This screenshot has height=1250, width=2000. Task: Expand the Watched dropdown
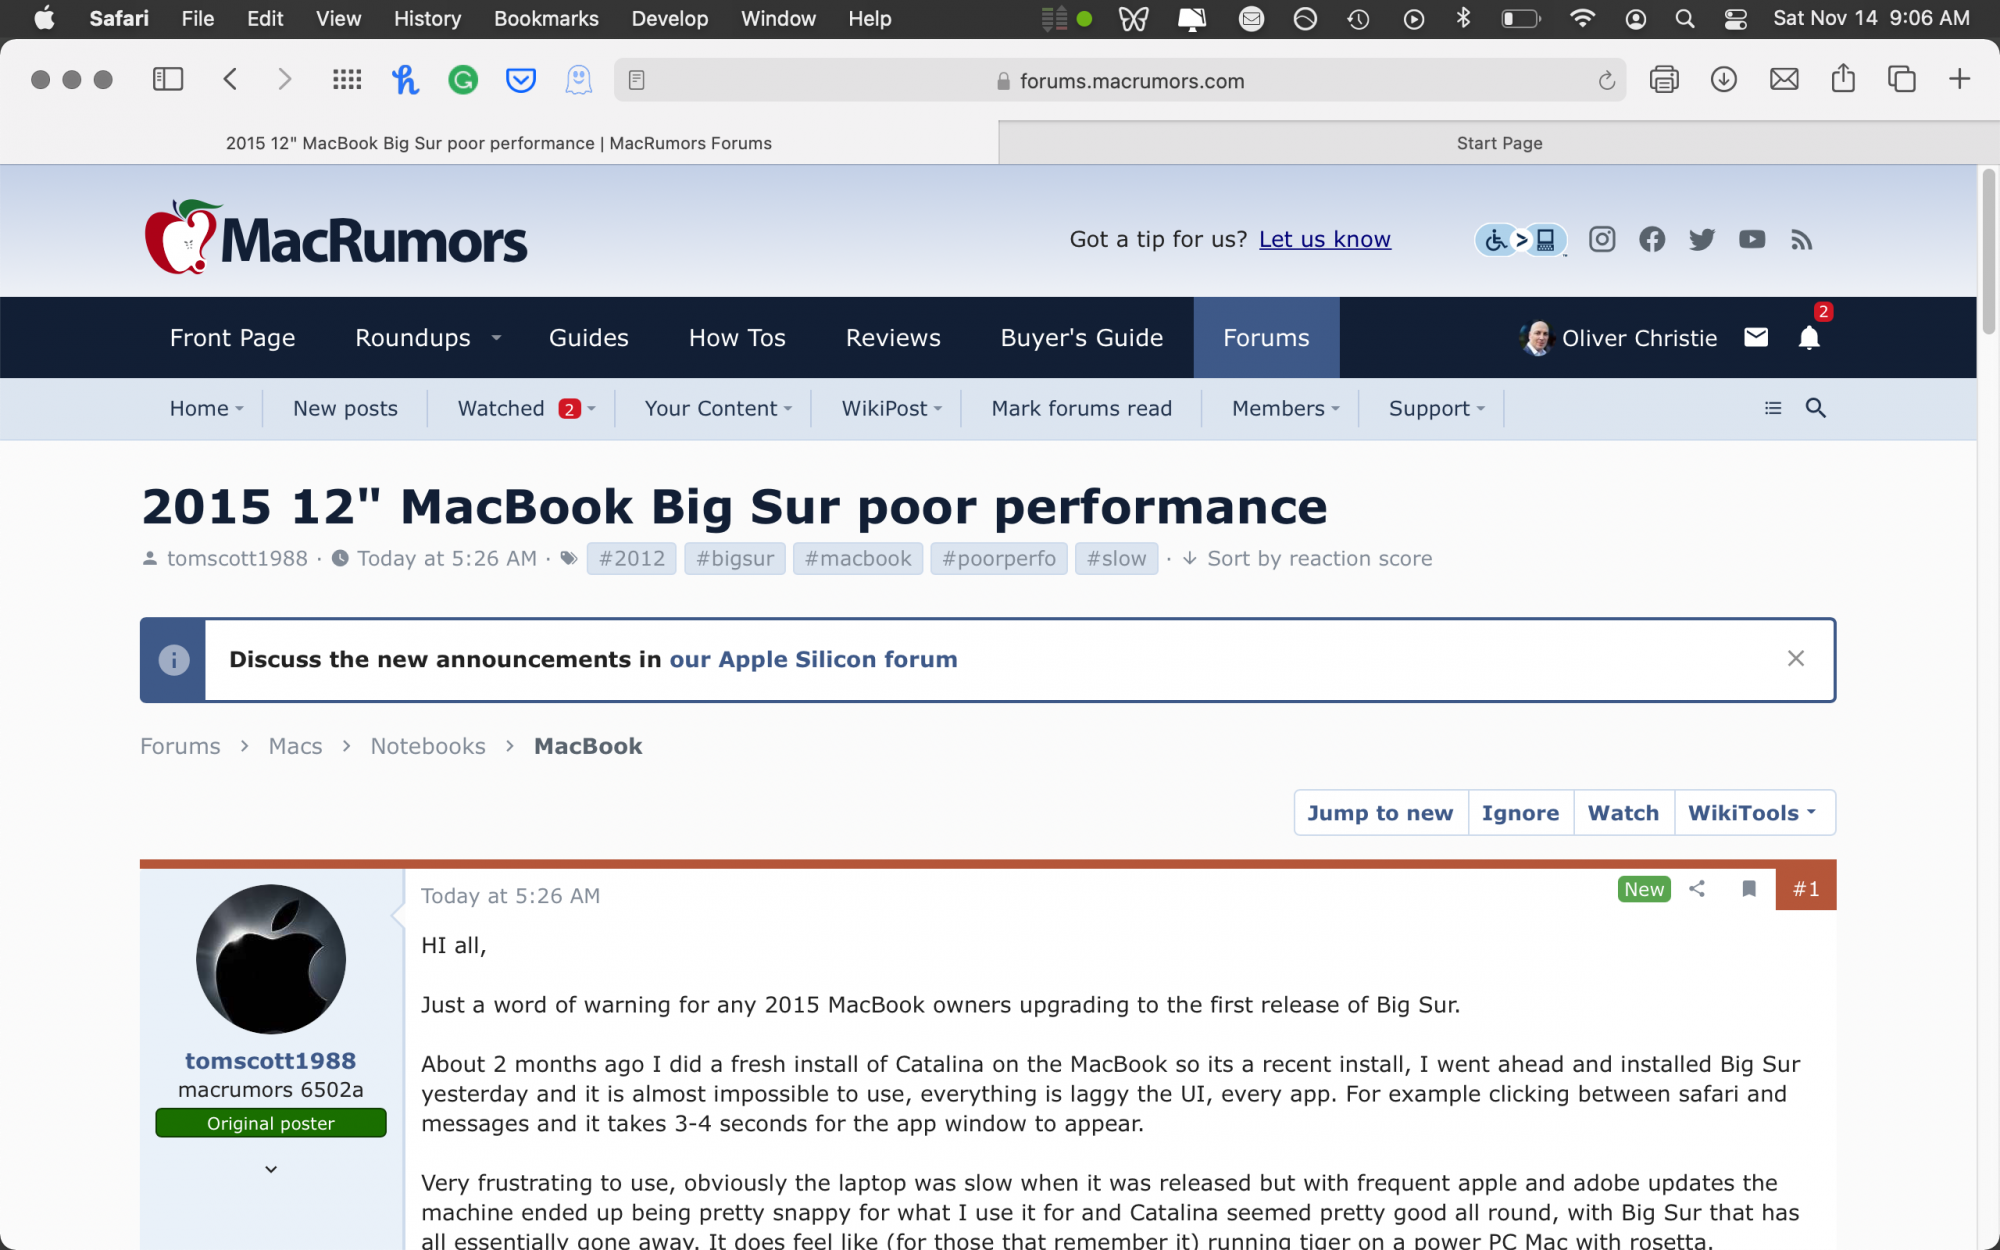[591, 408]
